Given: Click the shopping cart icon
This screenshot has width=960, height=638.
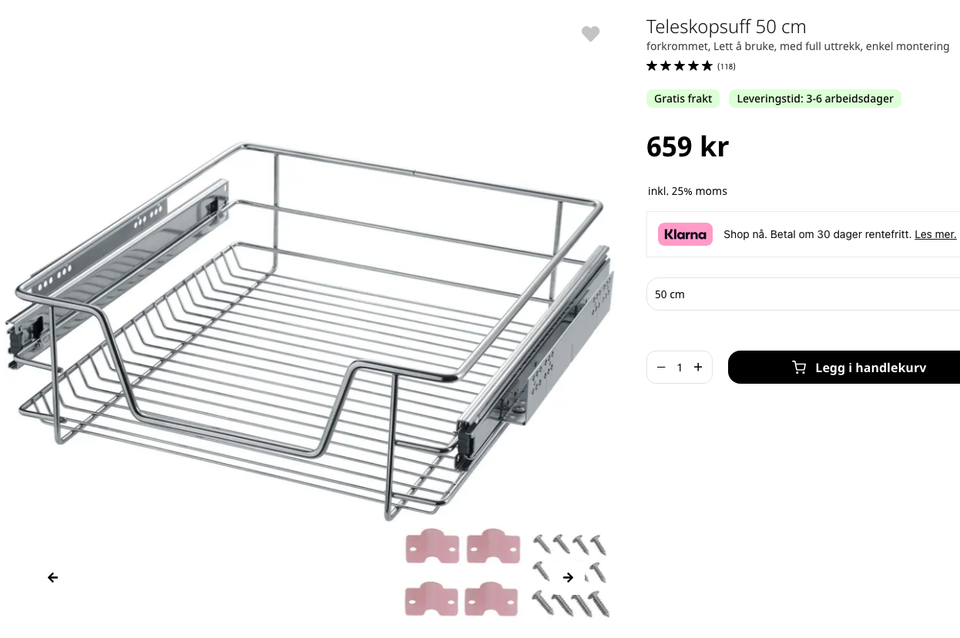Looking at the screenshot, I should click(799, 367).
